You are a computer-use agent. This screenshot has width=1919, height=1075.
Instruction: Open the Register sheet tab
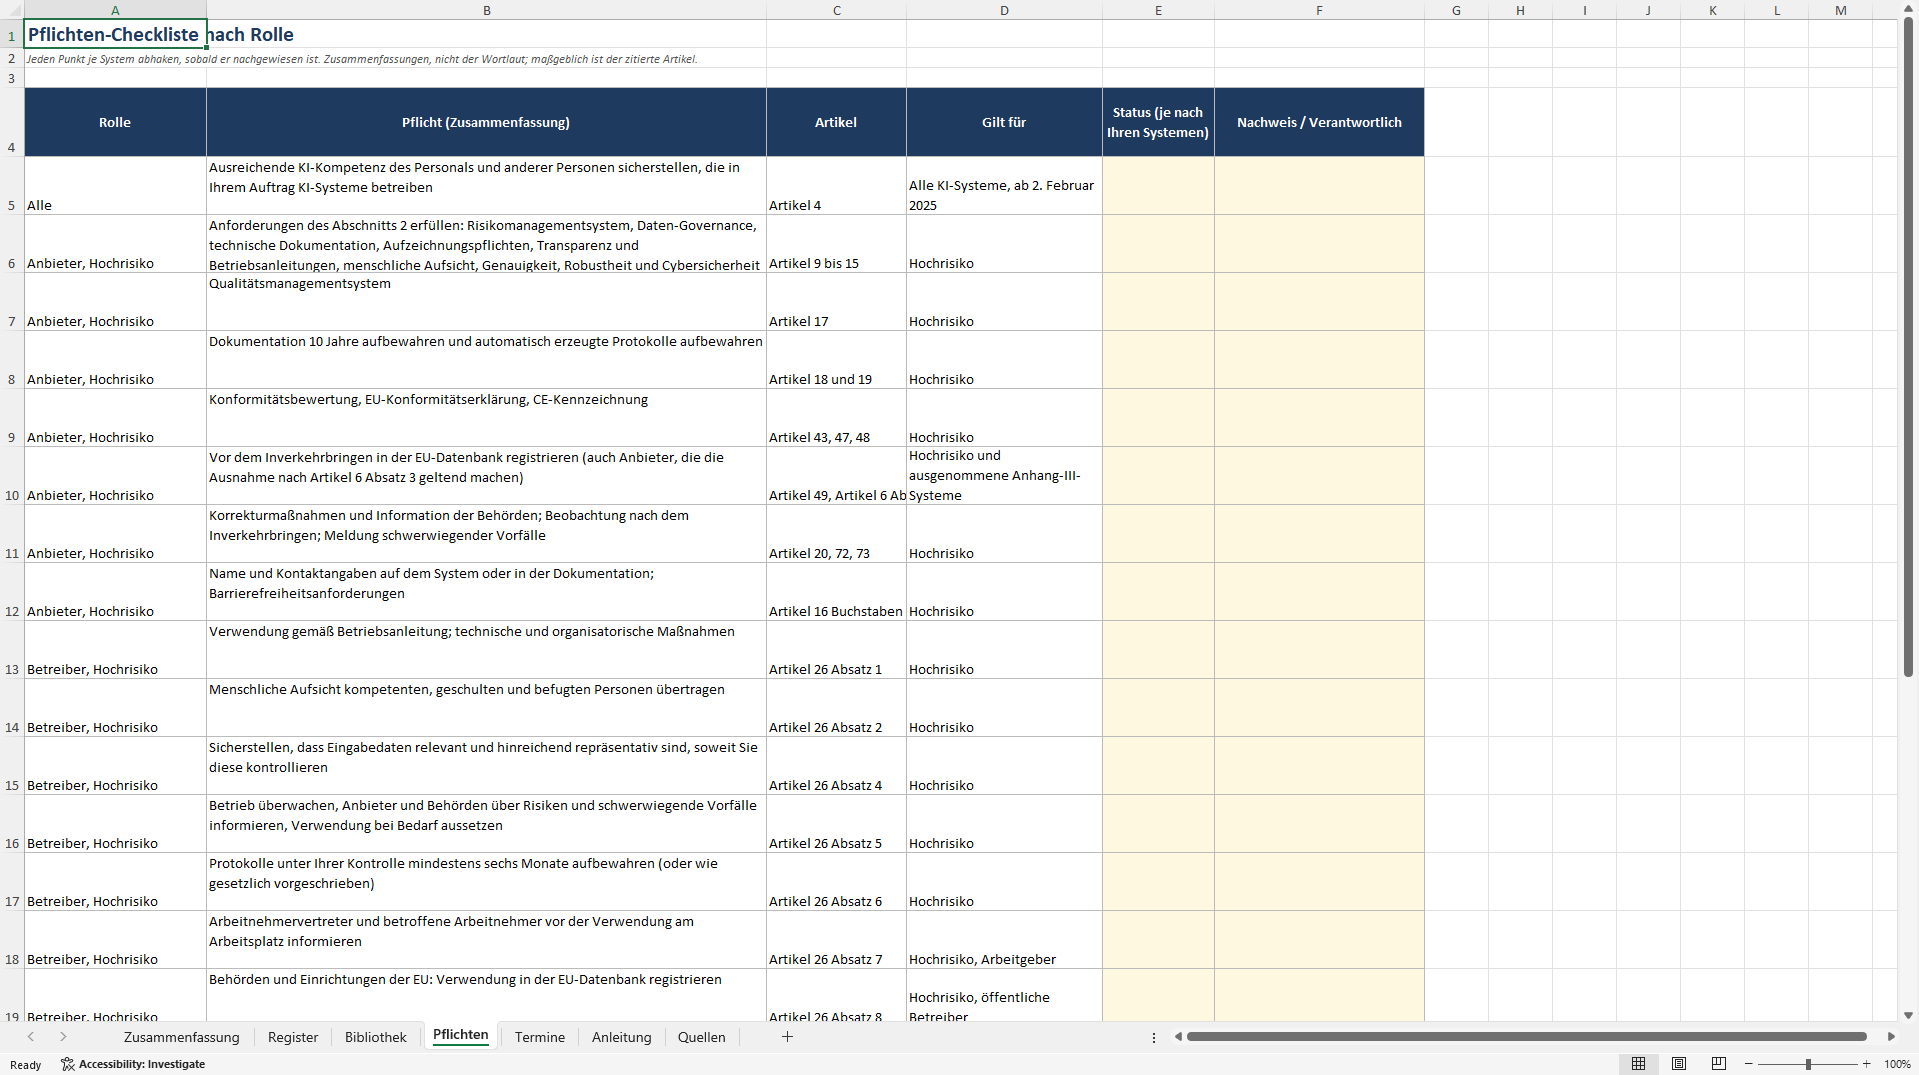[x=293, y=1037]
